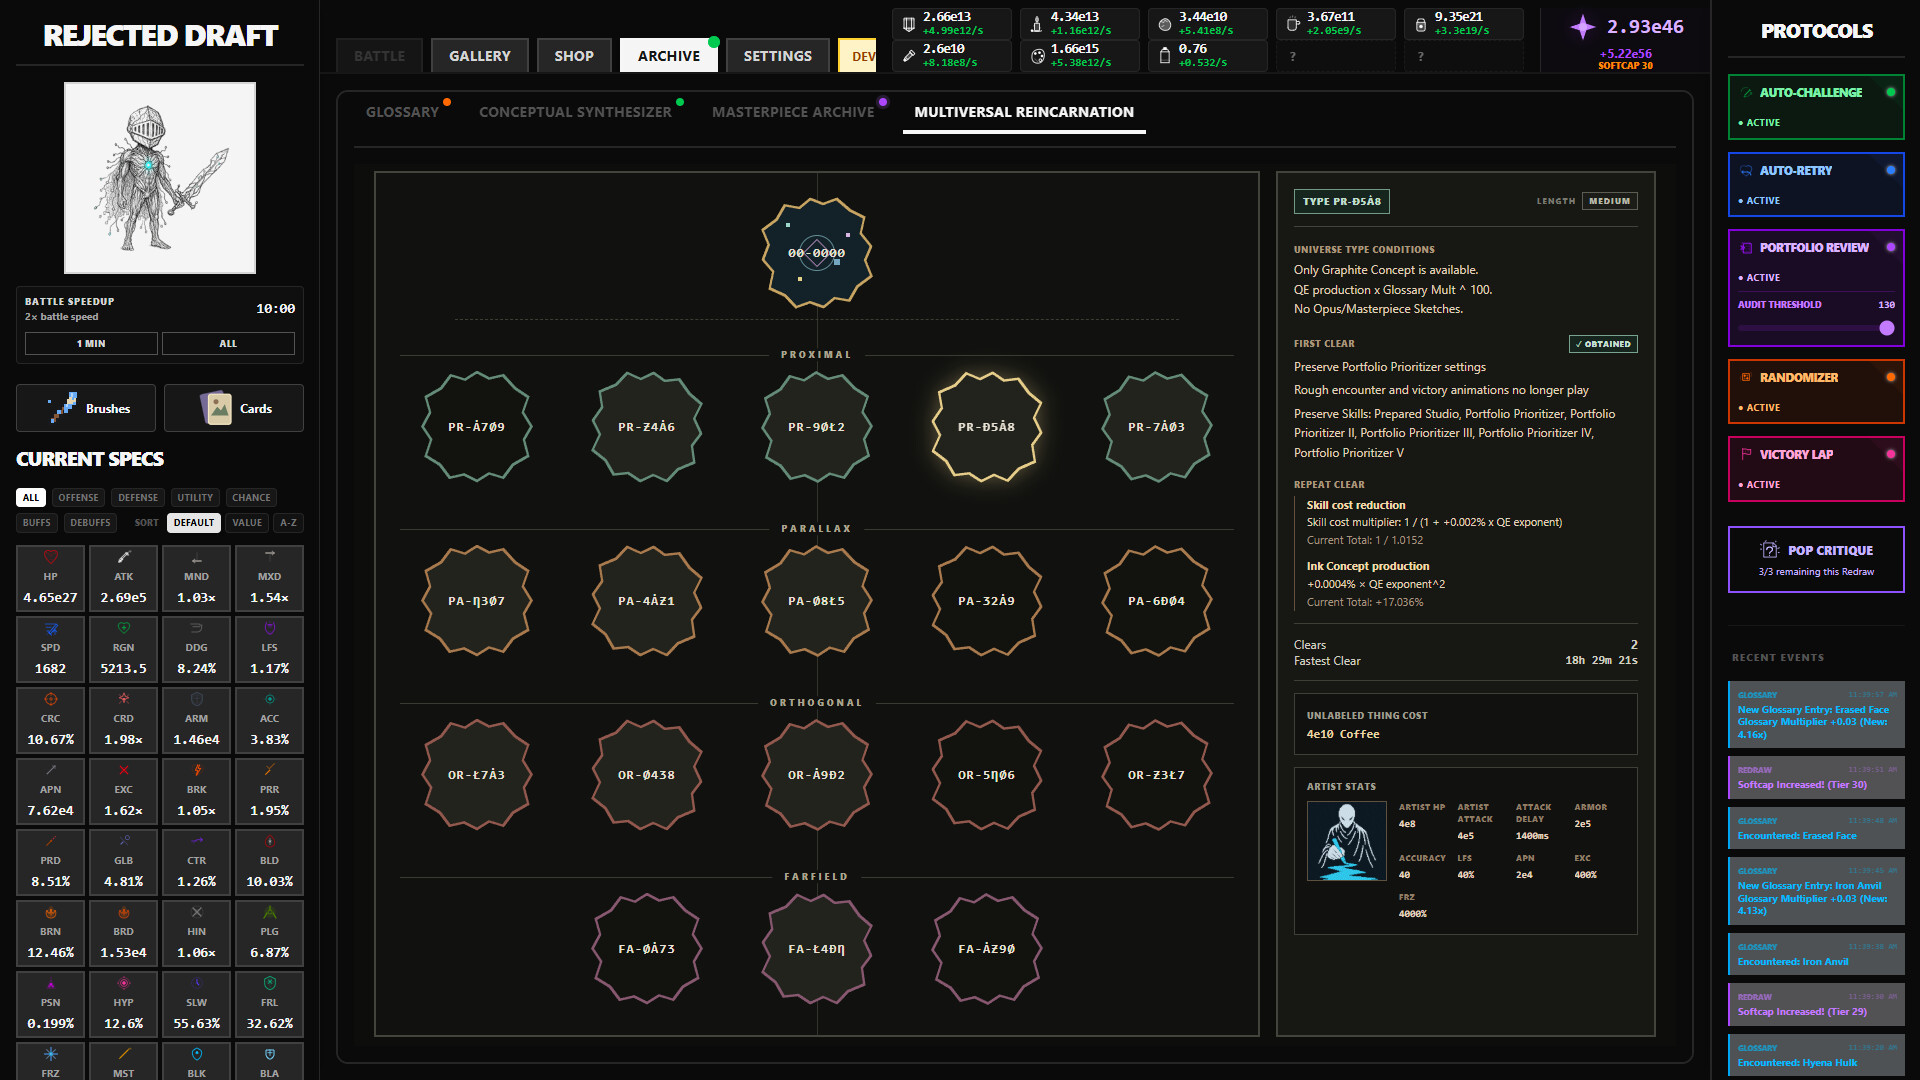Select orthogonal node OR-Ł7À3
Screen dimensions: 1920x1080
(x=476, y=775)
